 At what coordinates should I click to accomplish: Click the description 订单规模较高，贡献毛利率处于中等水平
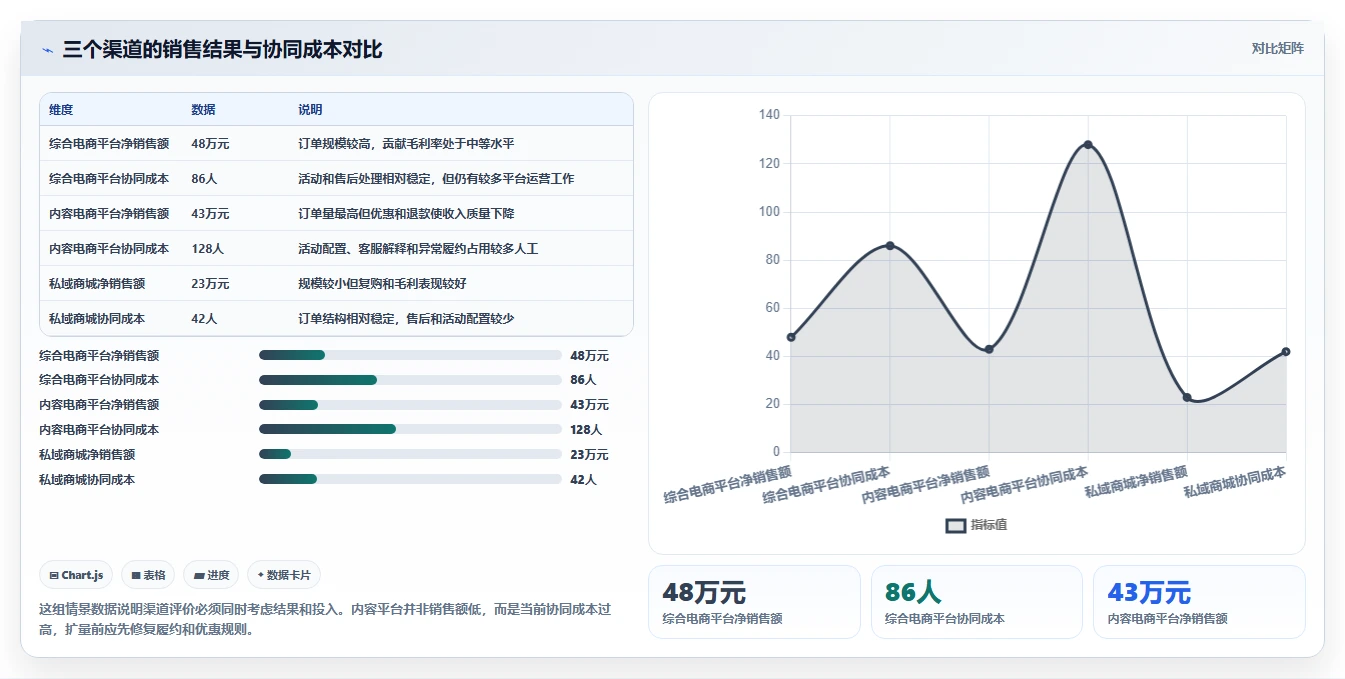(x=406, y=144)
